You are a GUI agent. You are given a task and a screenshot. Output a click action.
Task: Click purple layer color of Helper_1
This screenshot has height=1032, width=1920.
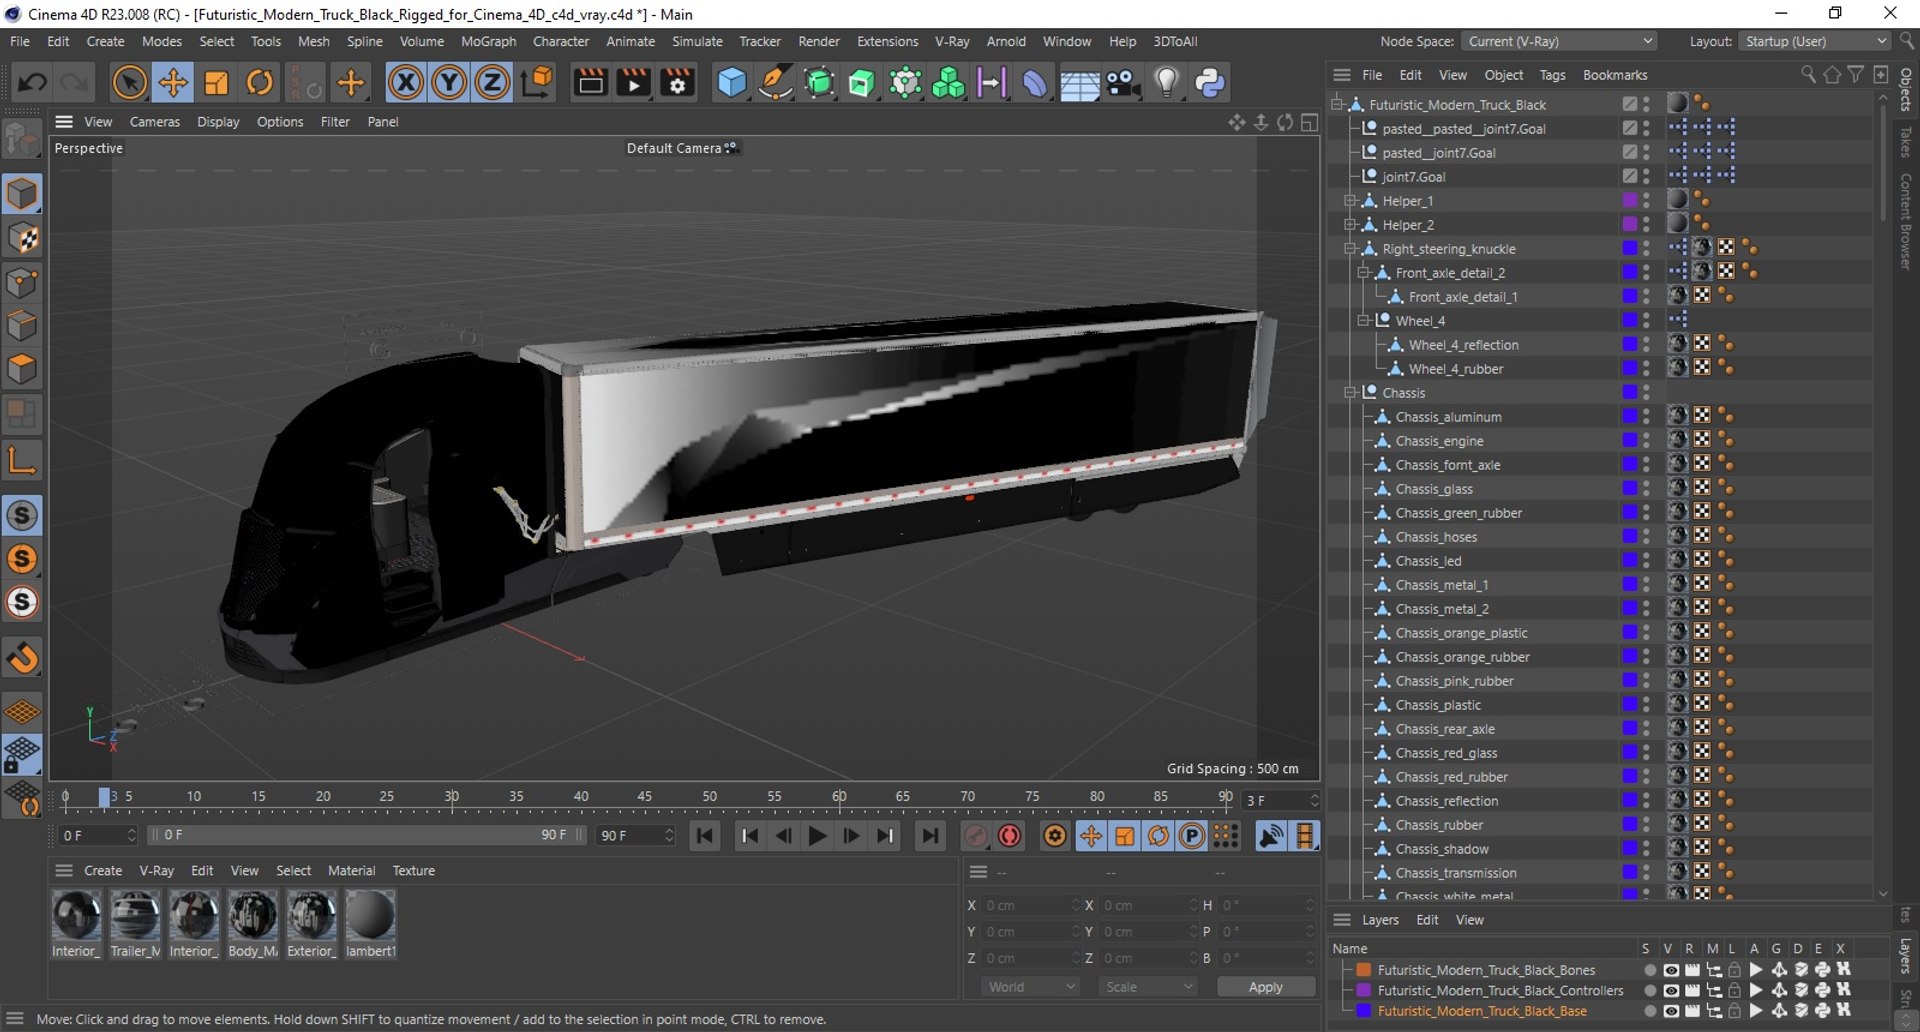(x=1630, y=201)
